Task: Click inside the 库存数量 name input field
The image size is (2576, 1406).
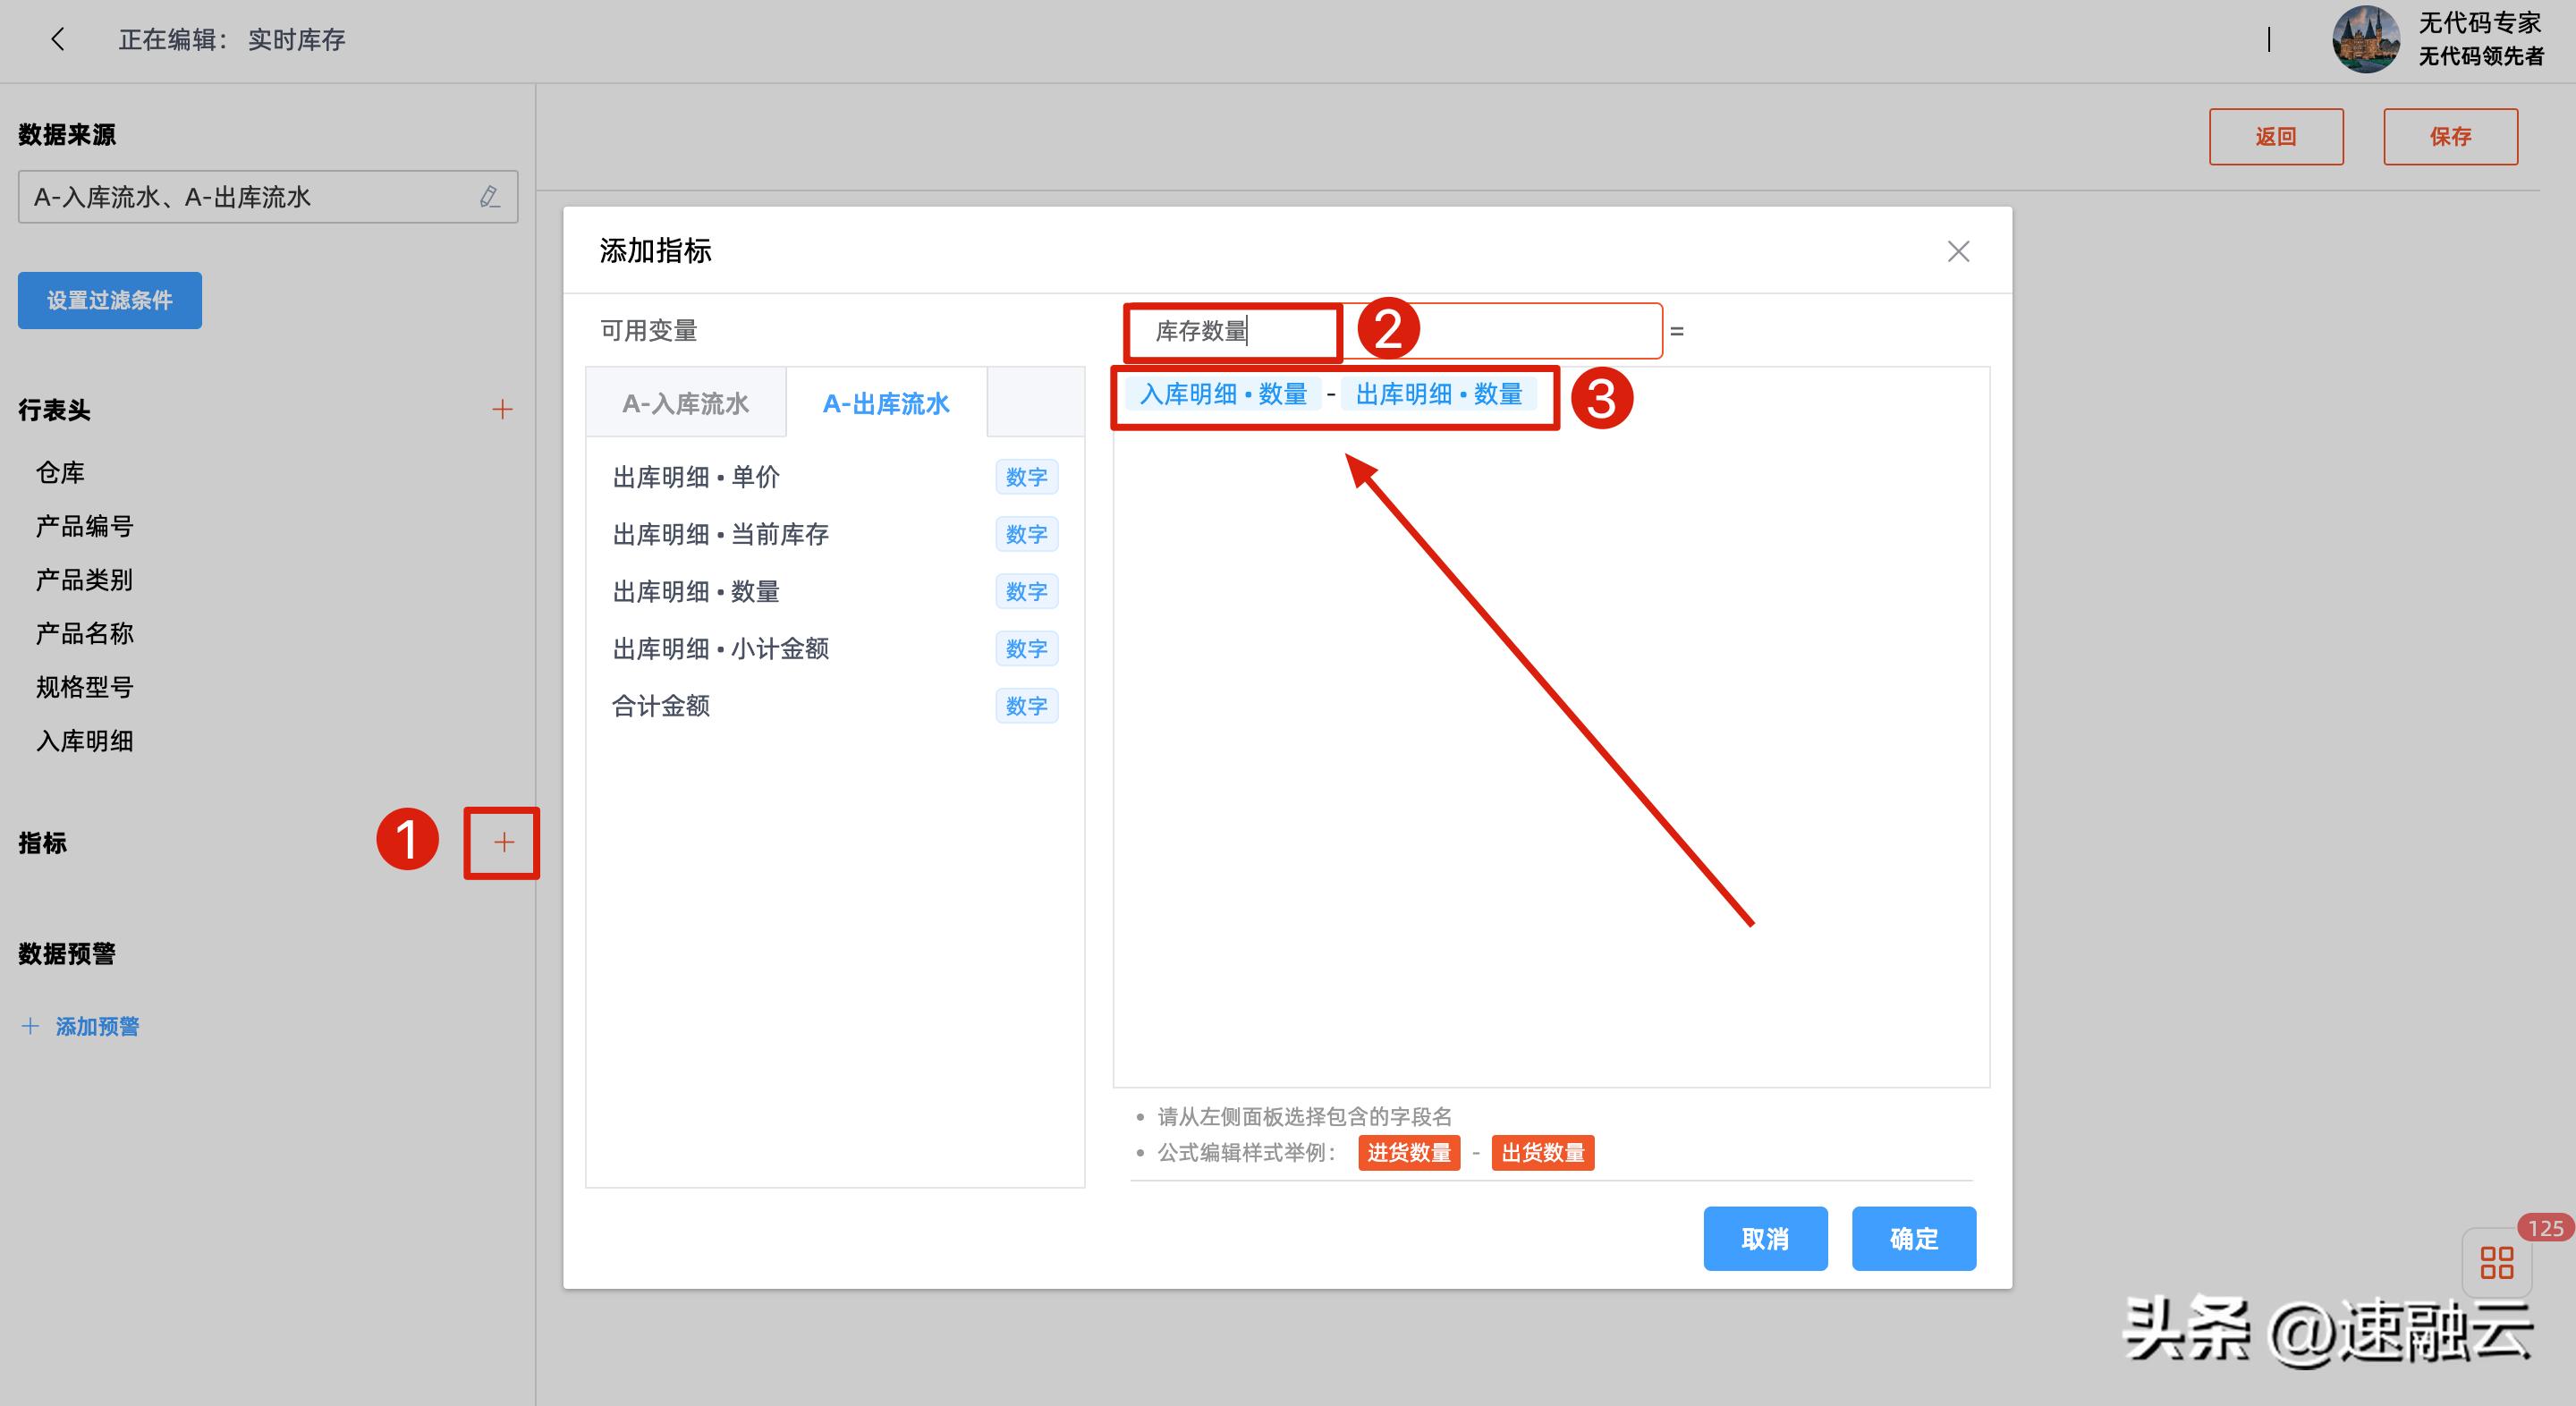Action: coord(1232,330)
